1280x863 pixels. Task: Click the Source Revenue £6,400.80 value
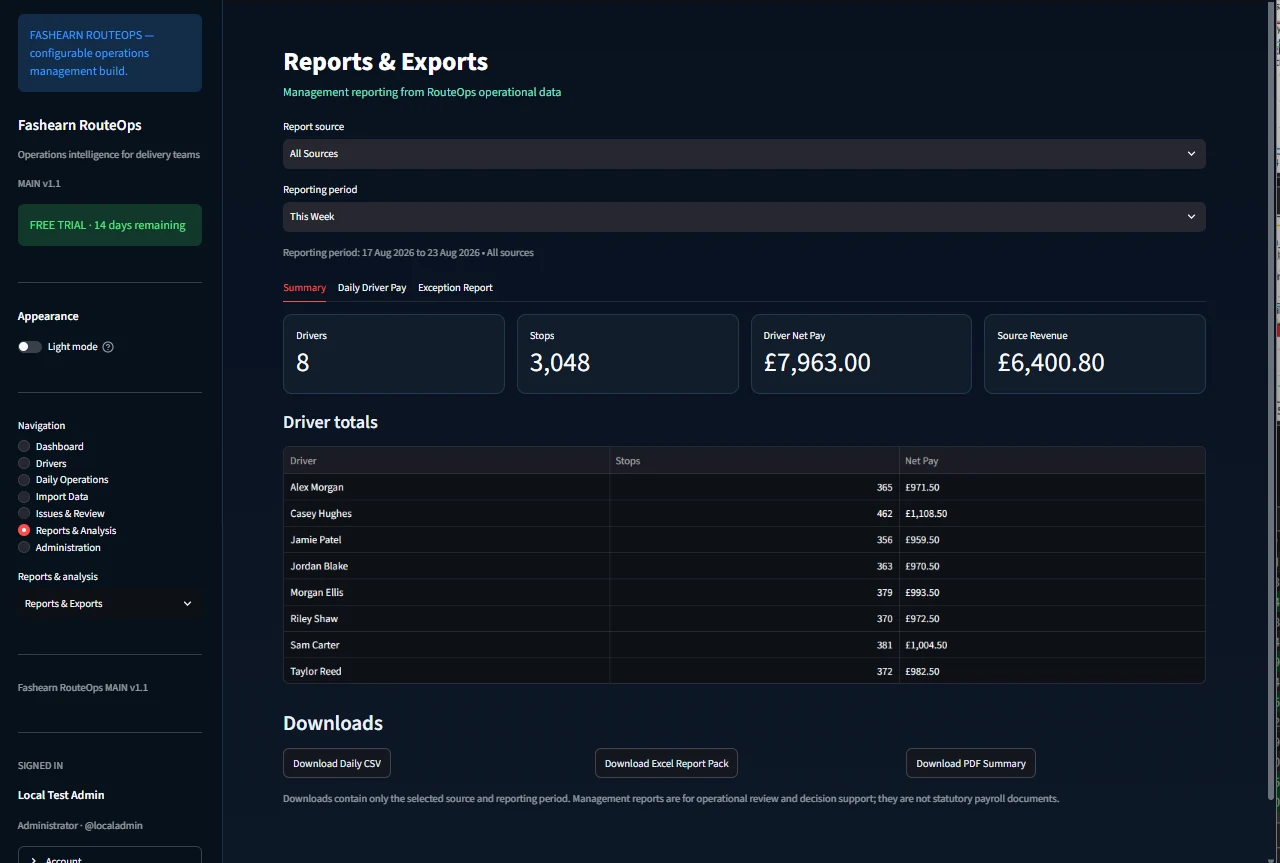point(1051,362)
